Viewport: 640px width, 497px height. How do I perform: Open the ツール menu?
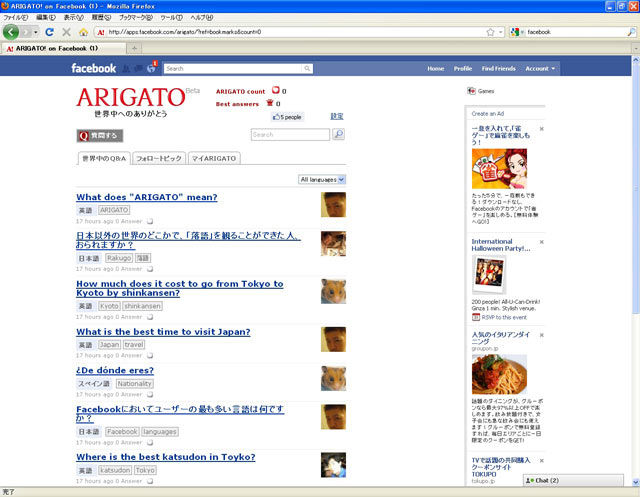pos(171,18)
